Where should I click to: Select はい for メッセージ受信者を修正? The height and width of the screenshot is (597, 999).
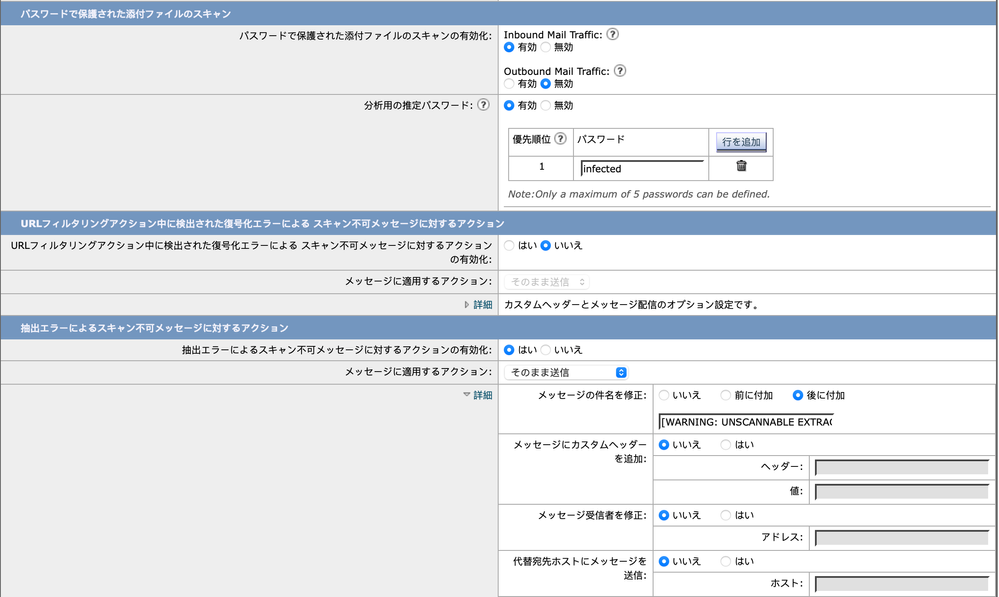coord(726,515)
